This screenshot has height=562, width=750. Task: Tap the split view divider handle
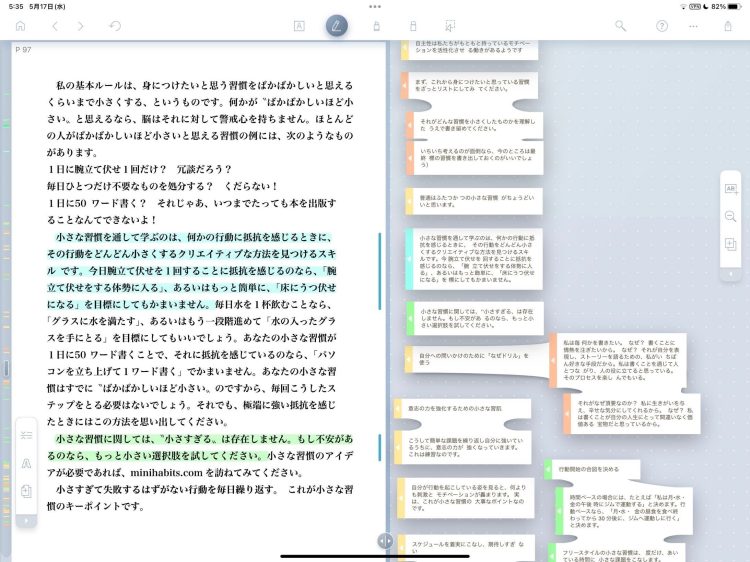pyautogui.click(x=385, y=541)
